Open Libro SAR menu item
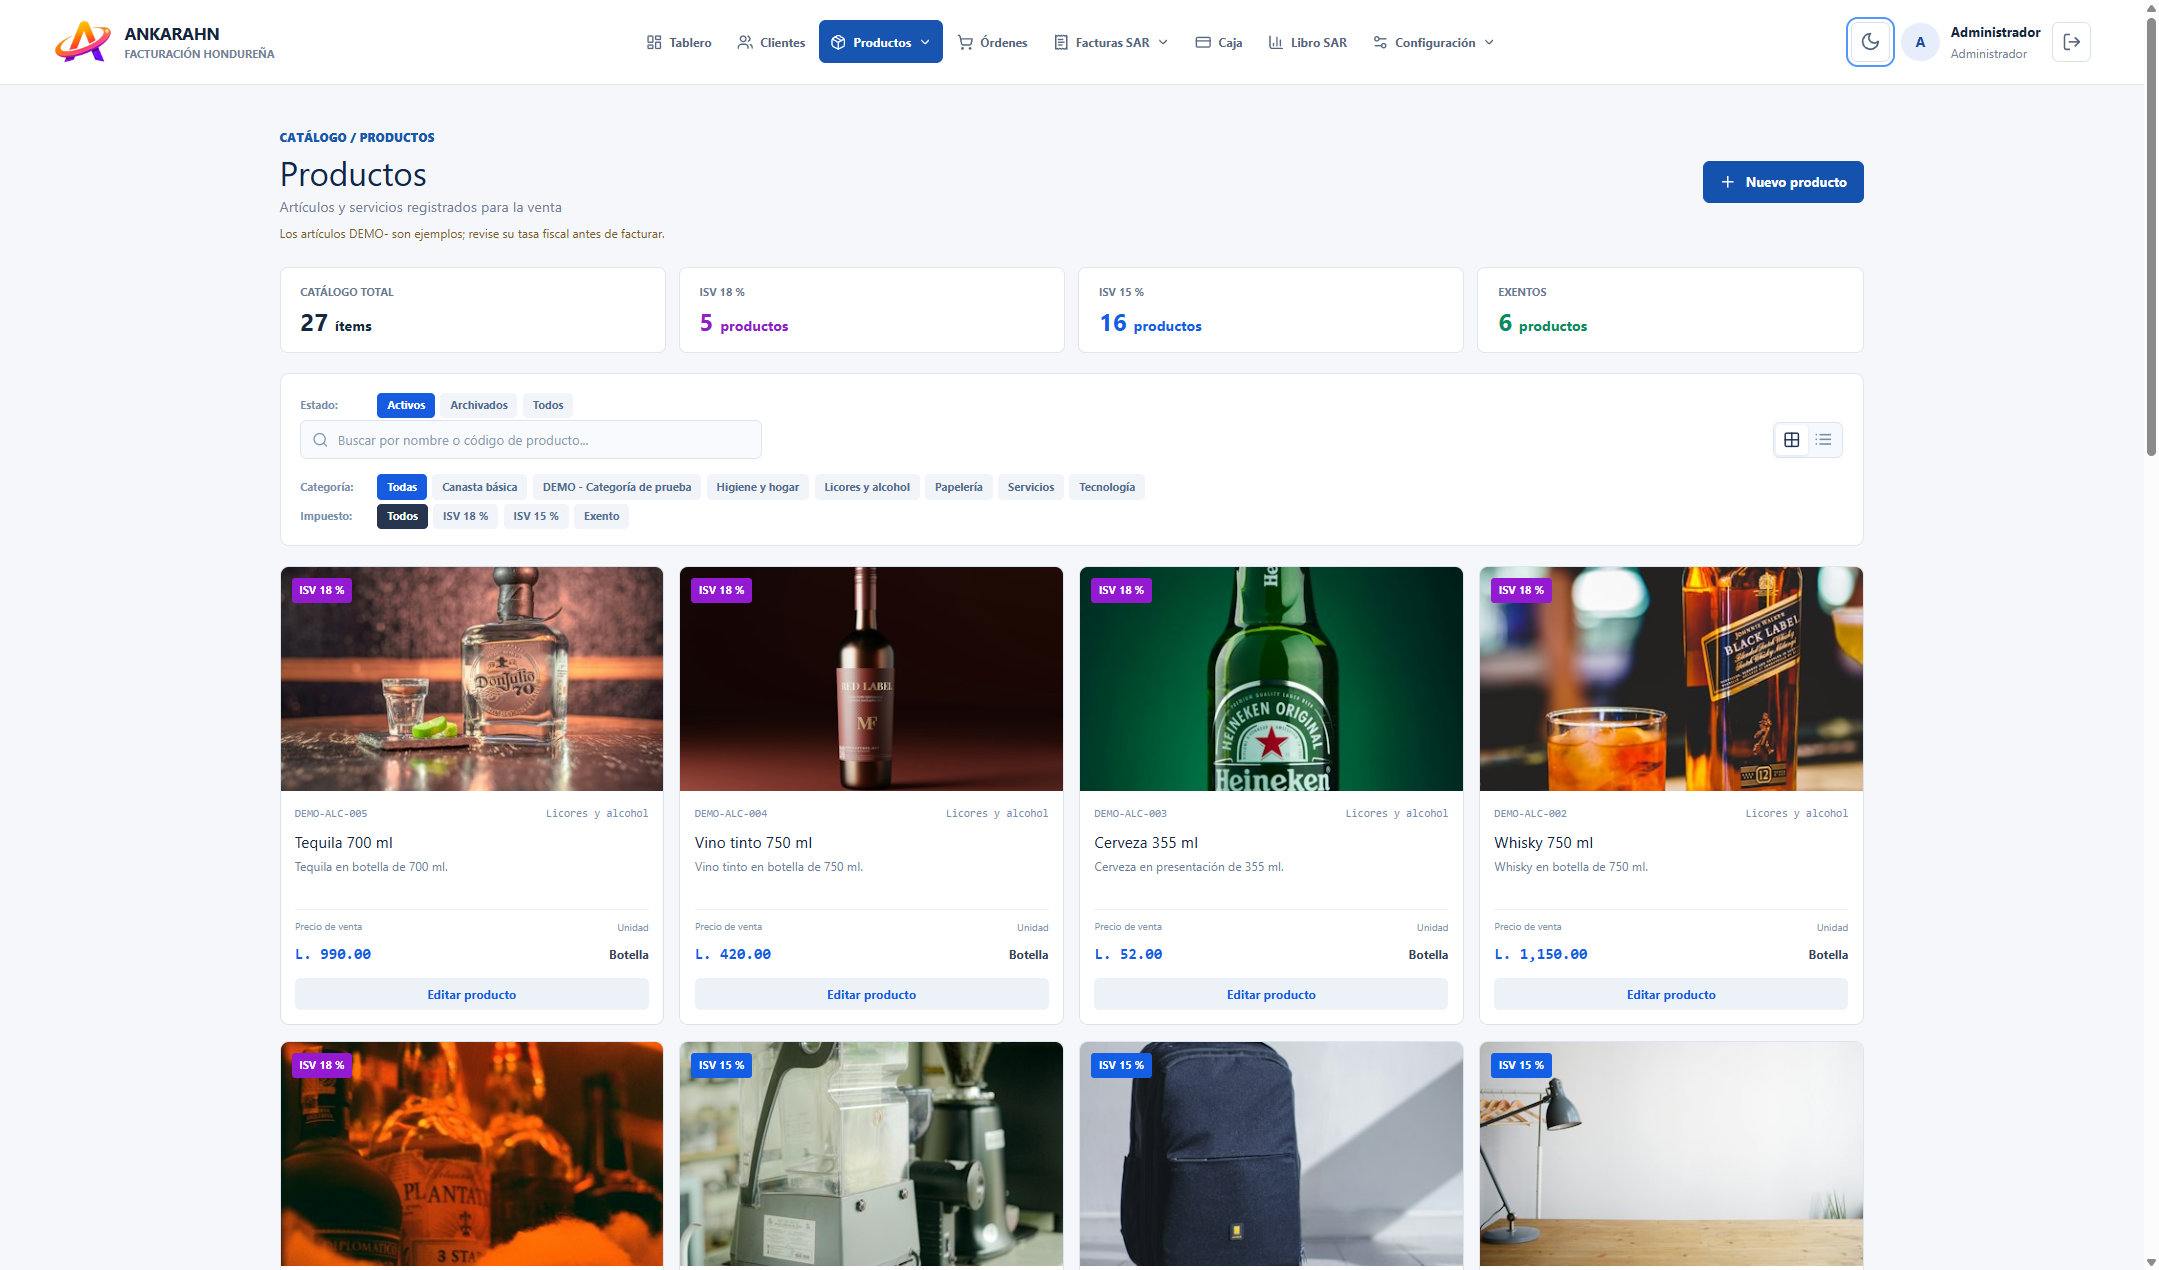Screen dimensions: 2159x1270 pyautogui.click(x=1307, y=42)
